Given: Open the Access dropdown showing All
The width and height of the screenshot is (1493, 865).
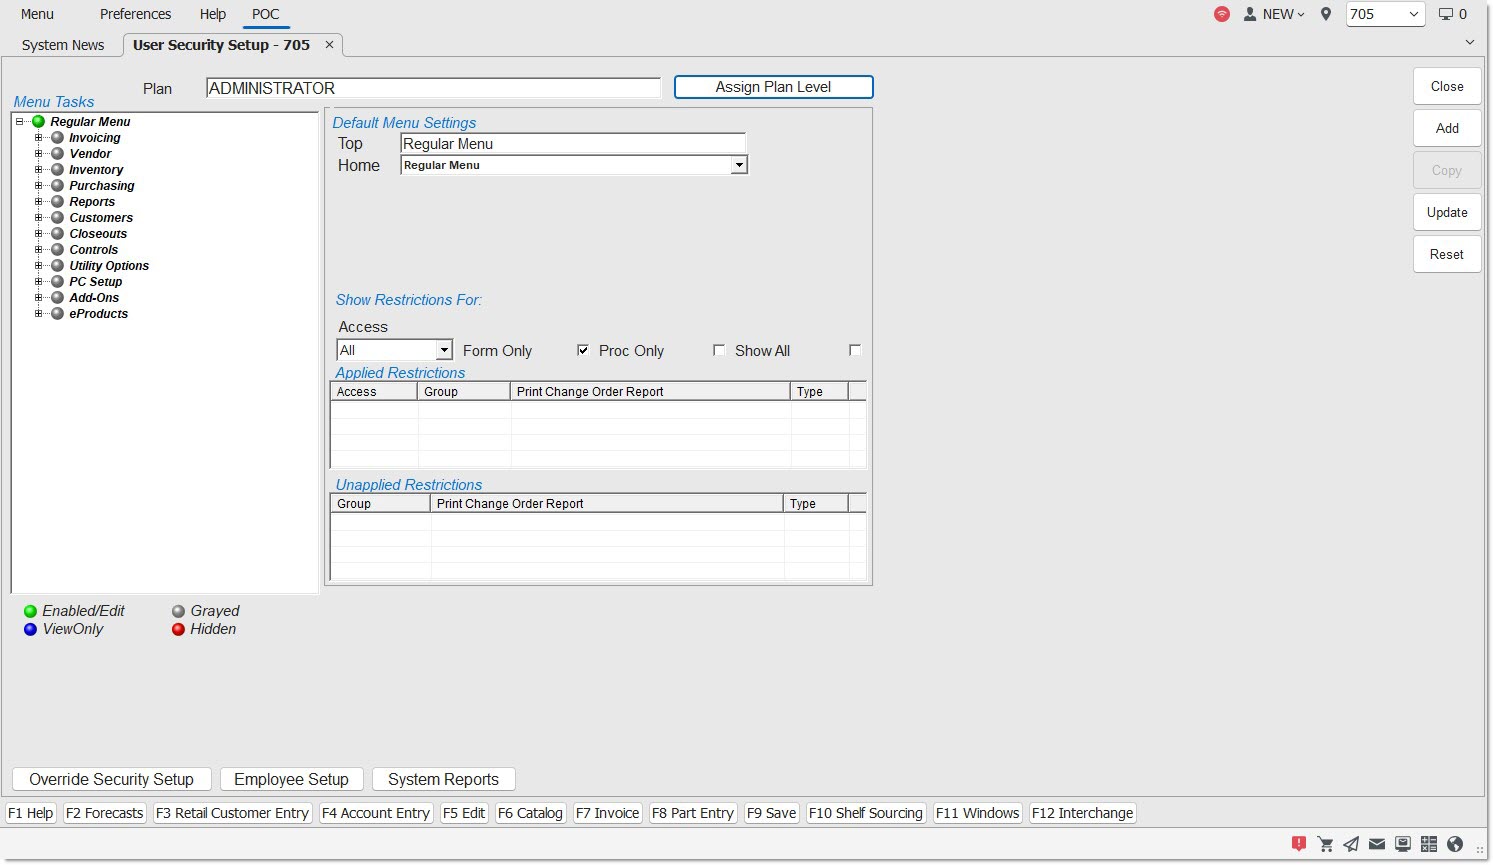Looking at the screenshot, I should click(444, 350).
